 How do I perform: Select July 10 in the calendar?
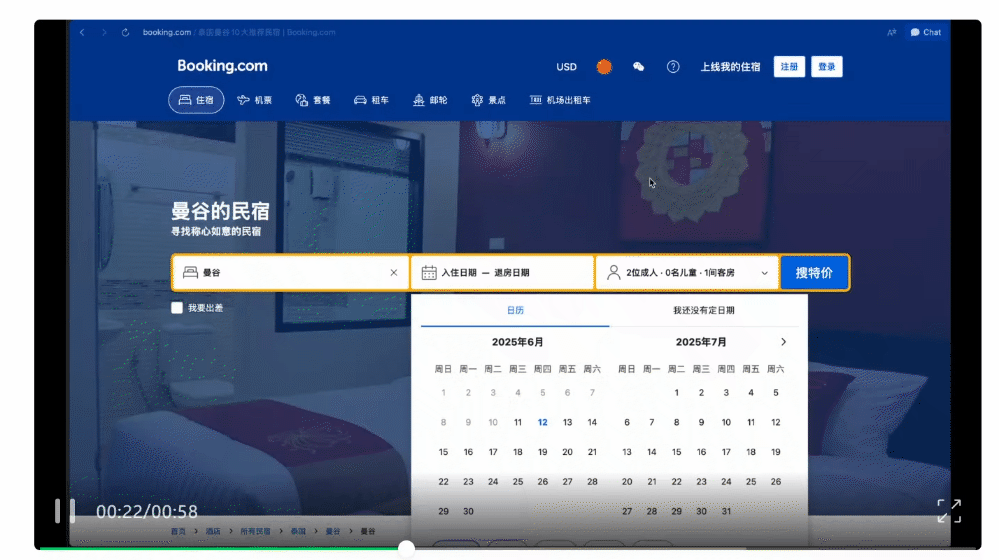[x=726, y=422]
